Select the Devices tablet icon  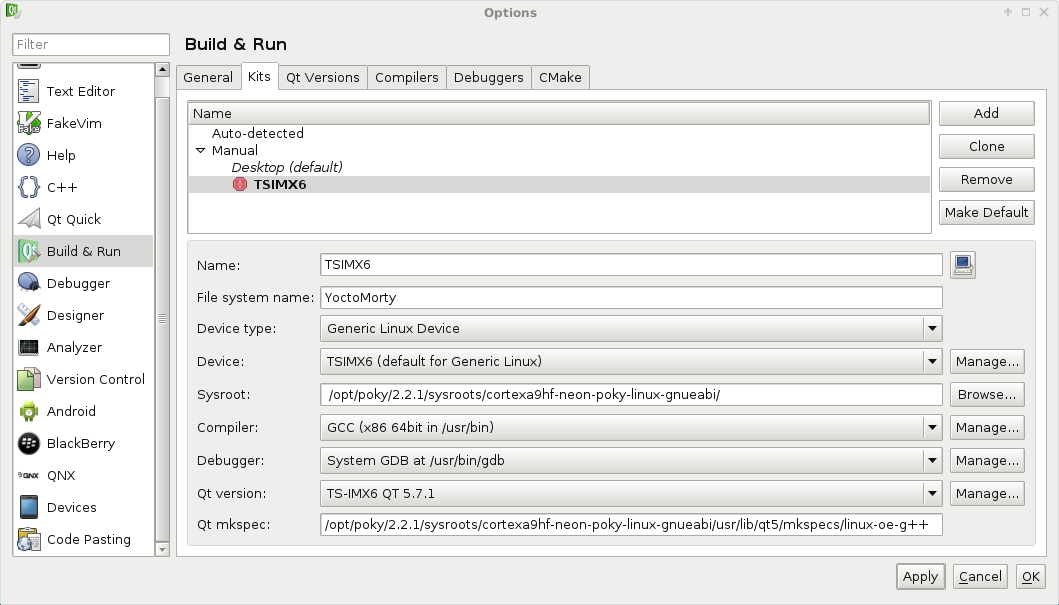pos(28,507)
